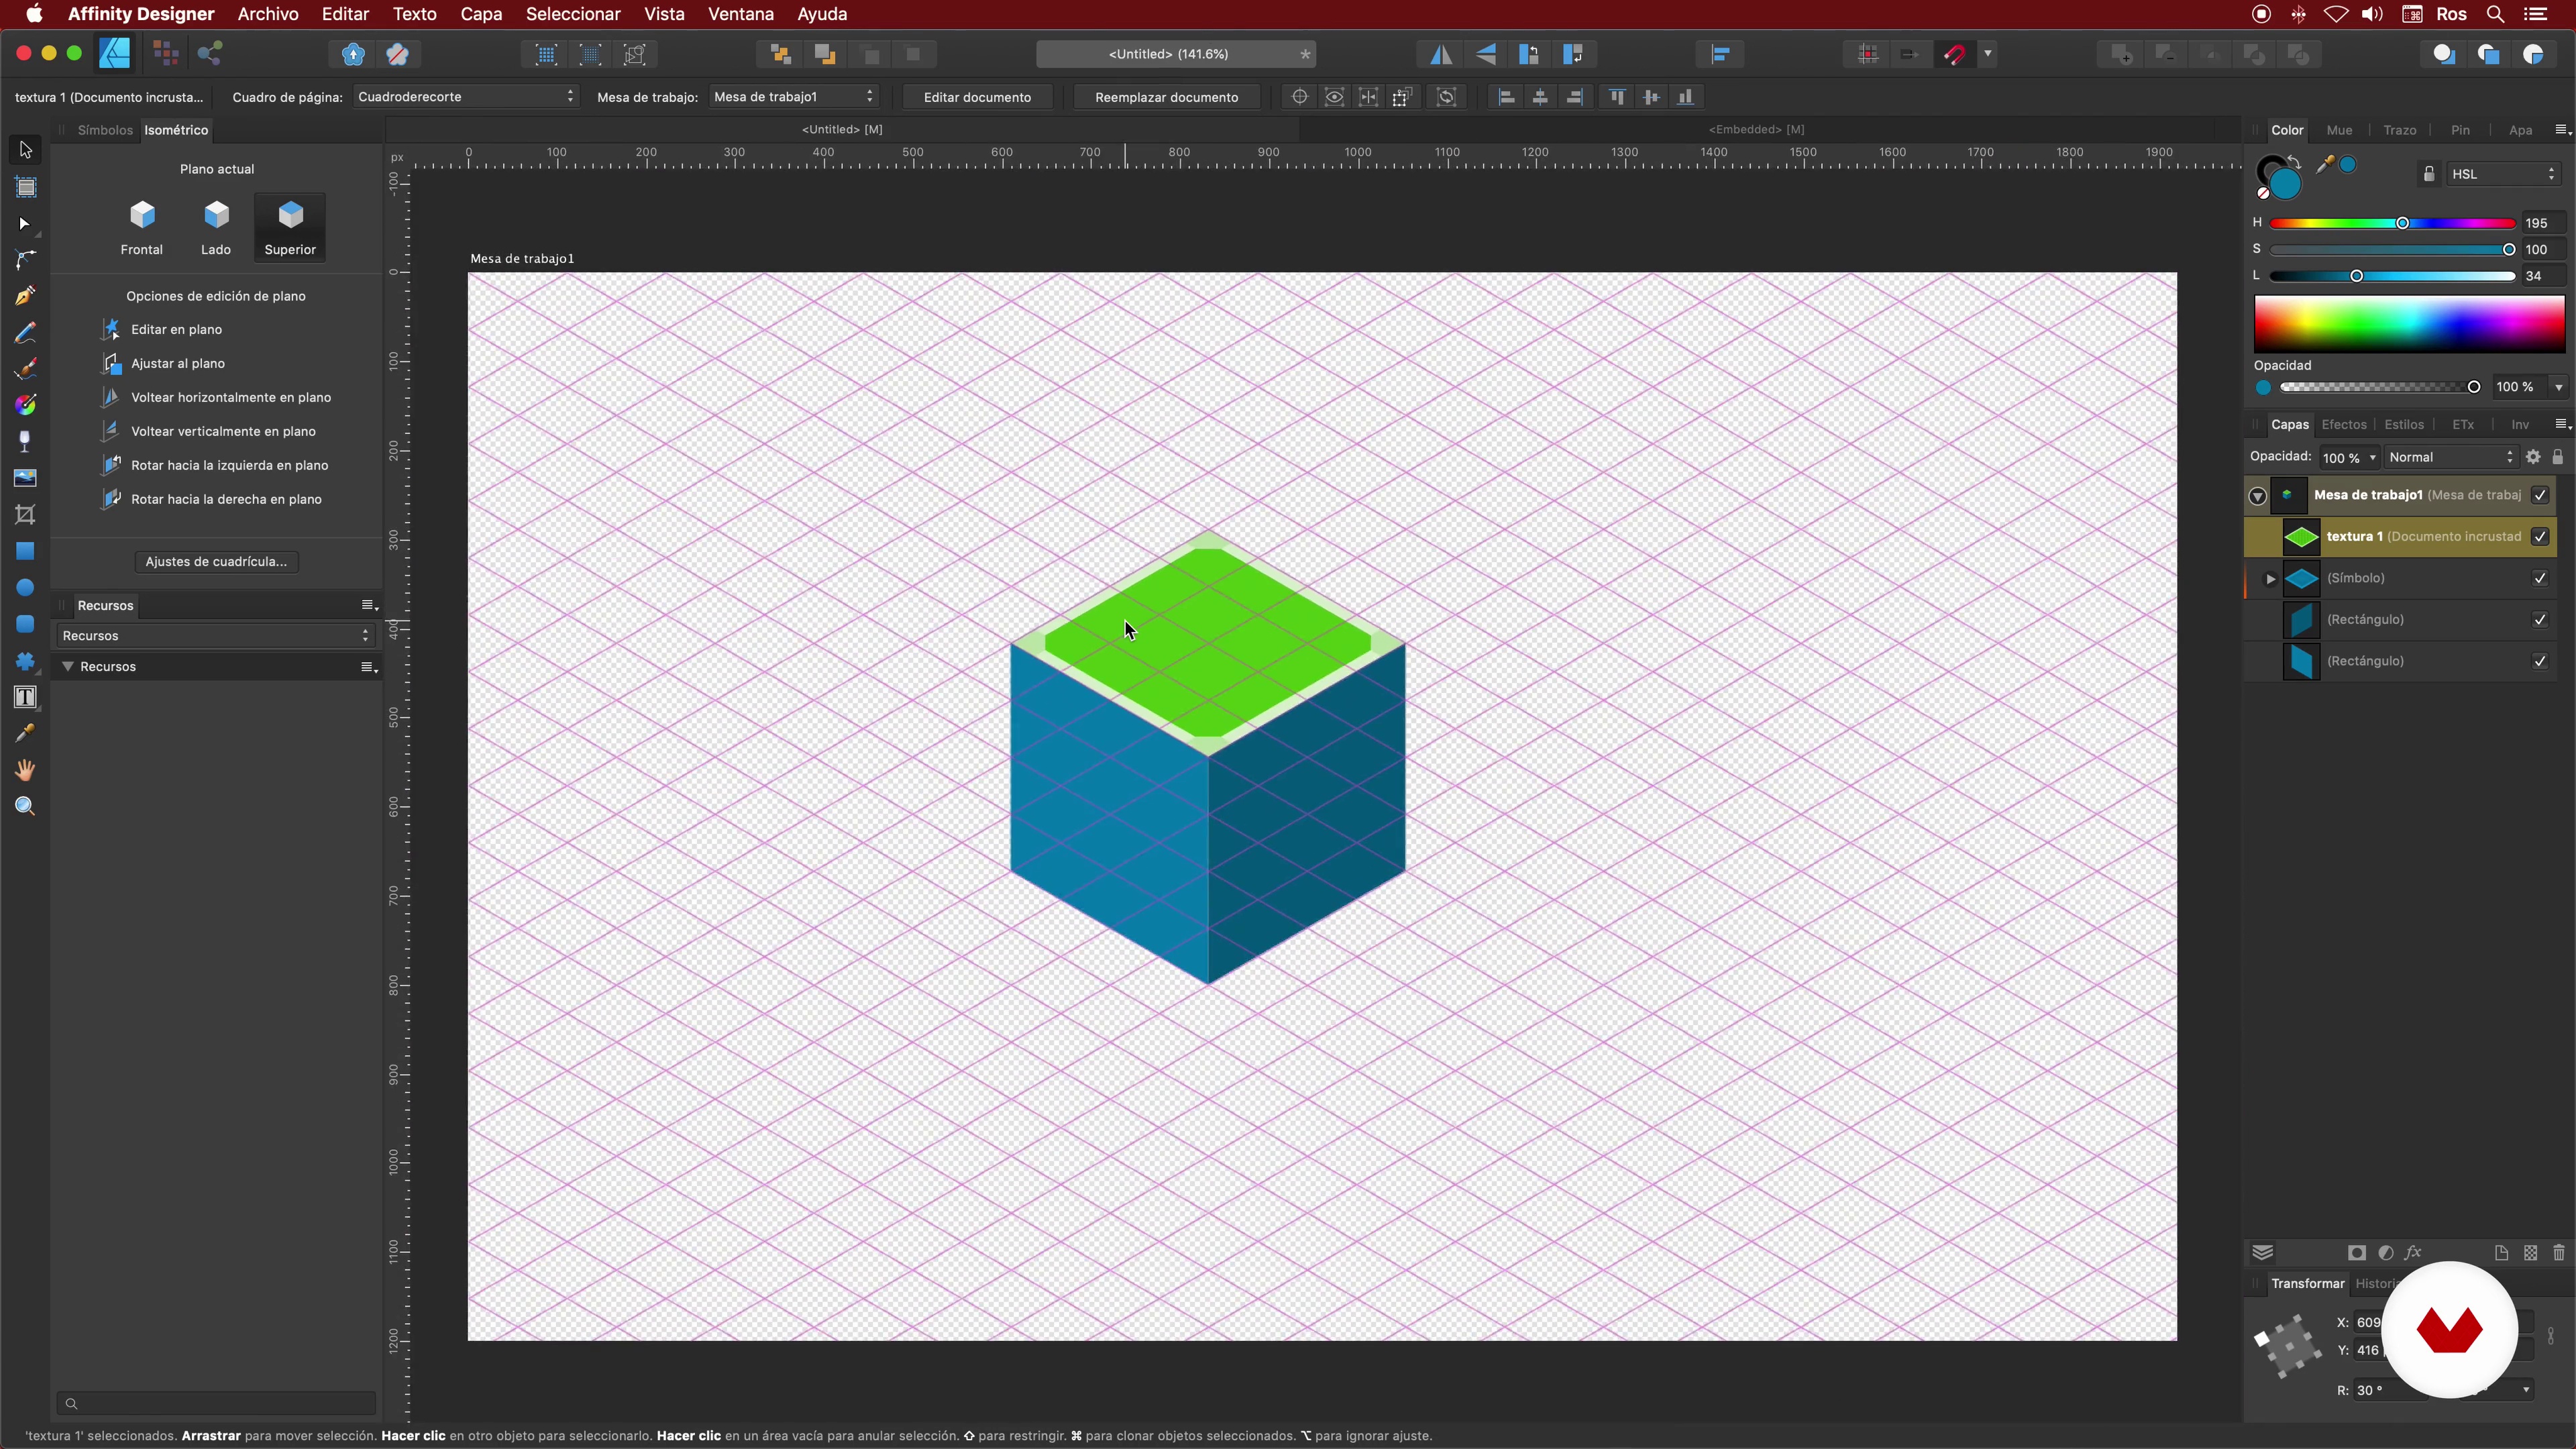Screen dimensions: 2576x1449
Task: Open the Vista menu
Action: [664, 14]
